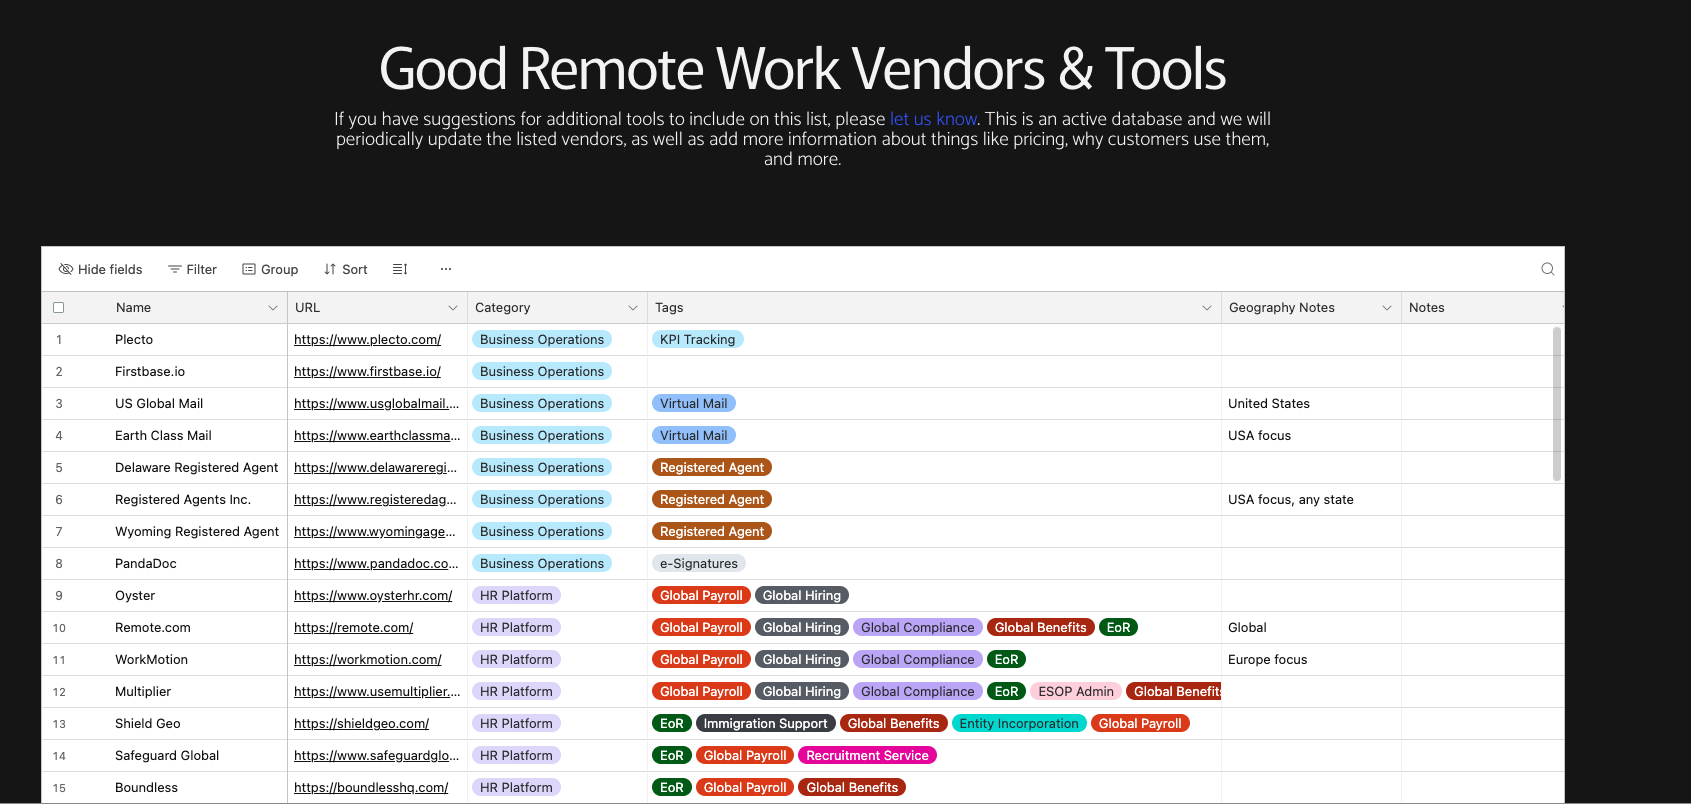Open the row height icon
Image resolution: width=1691 pixels, height=804 pixels.
[x=400, y=269]
